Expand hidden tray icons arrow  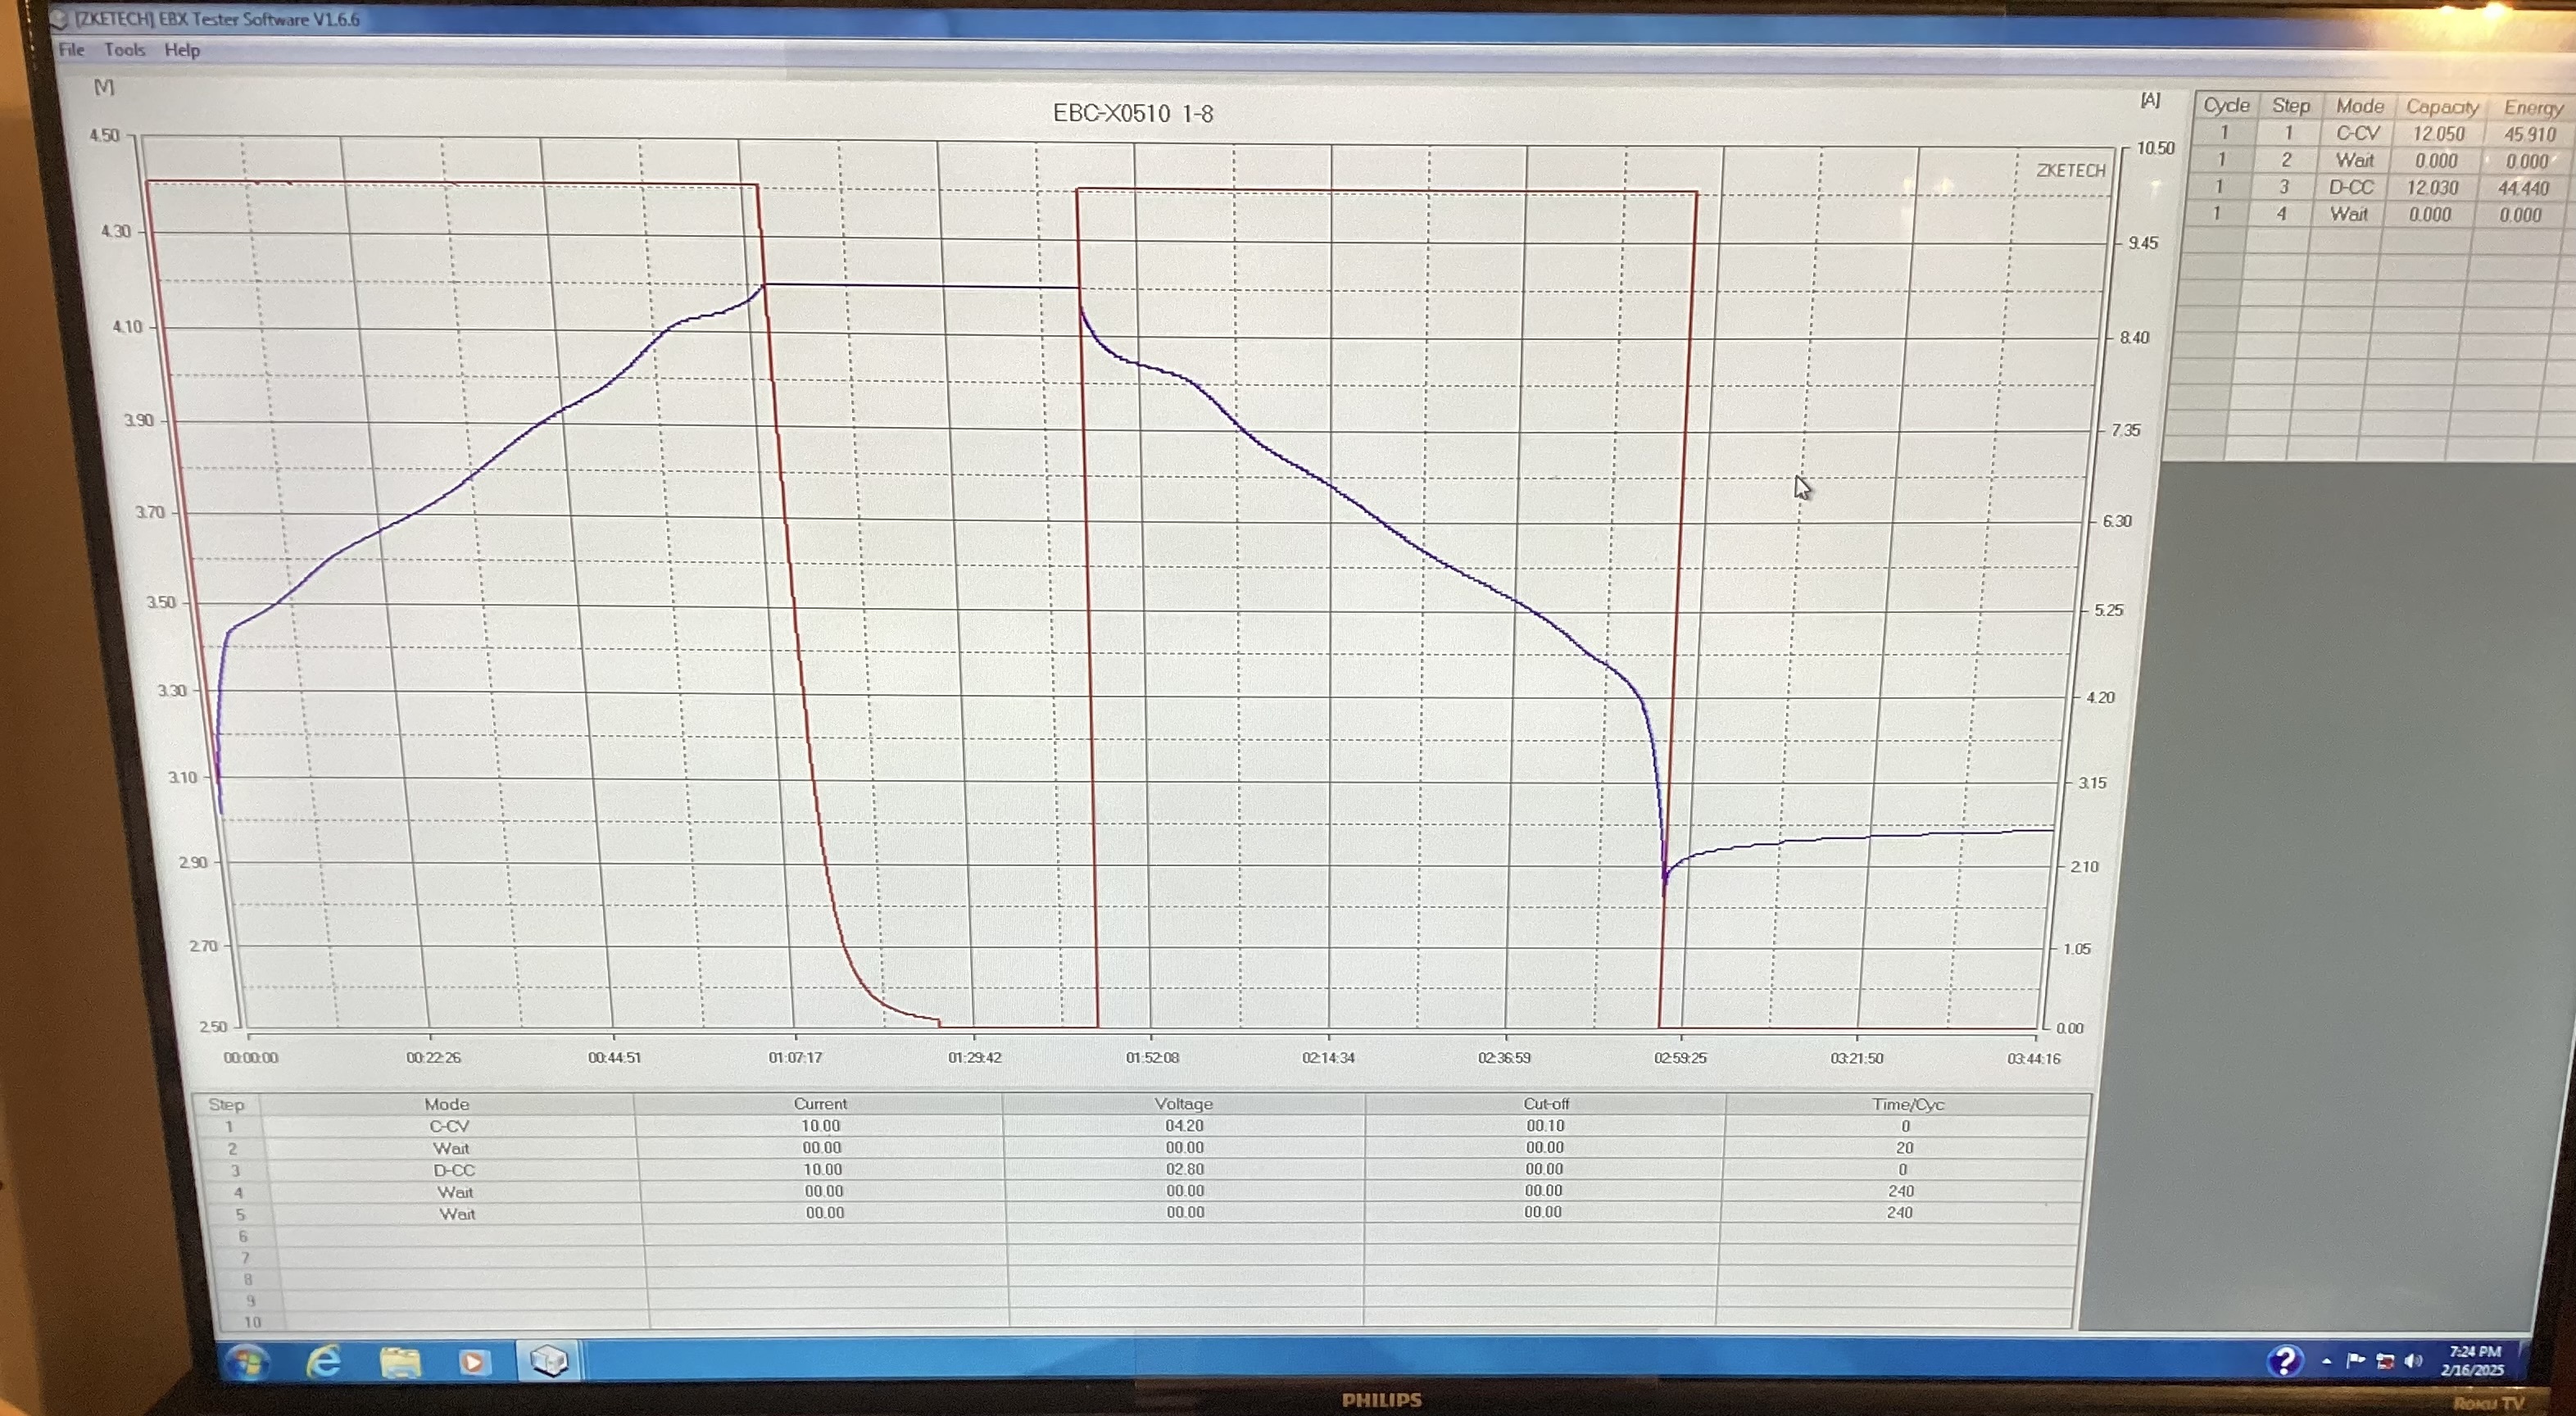coord(2327,1361)
